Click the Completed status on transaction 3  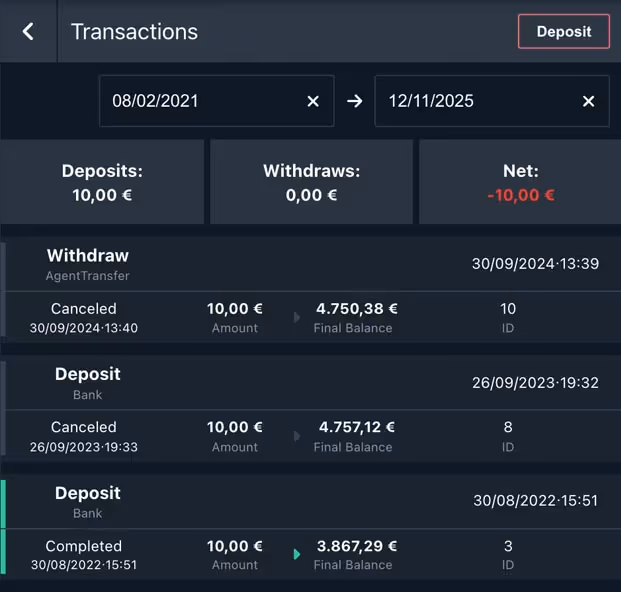coord(84,546)
